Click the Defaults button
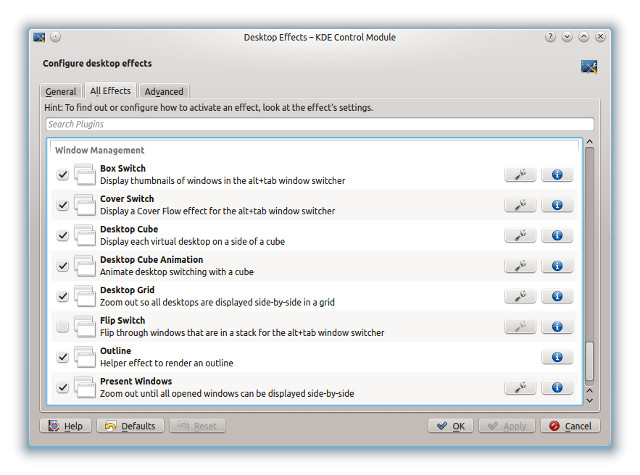This screenshot has width=640, height=475. 130,426
